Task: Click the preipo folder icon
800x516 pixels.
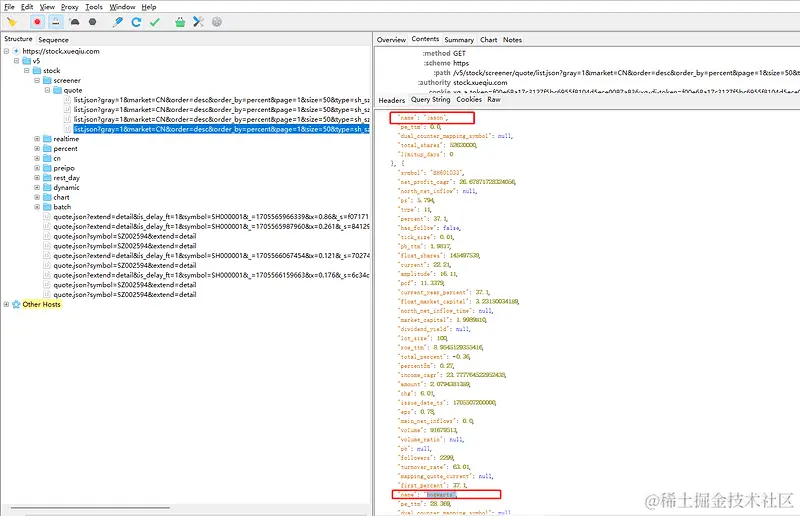Action: click(x=47, y=168)
